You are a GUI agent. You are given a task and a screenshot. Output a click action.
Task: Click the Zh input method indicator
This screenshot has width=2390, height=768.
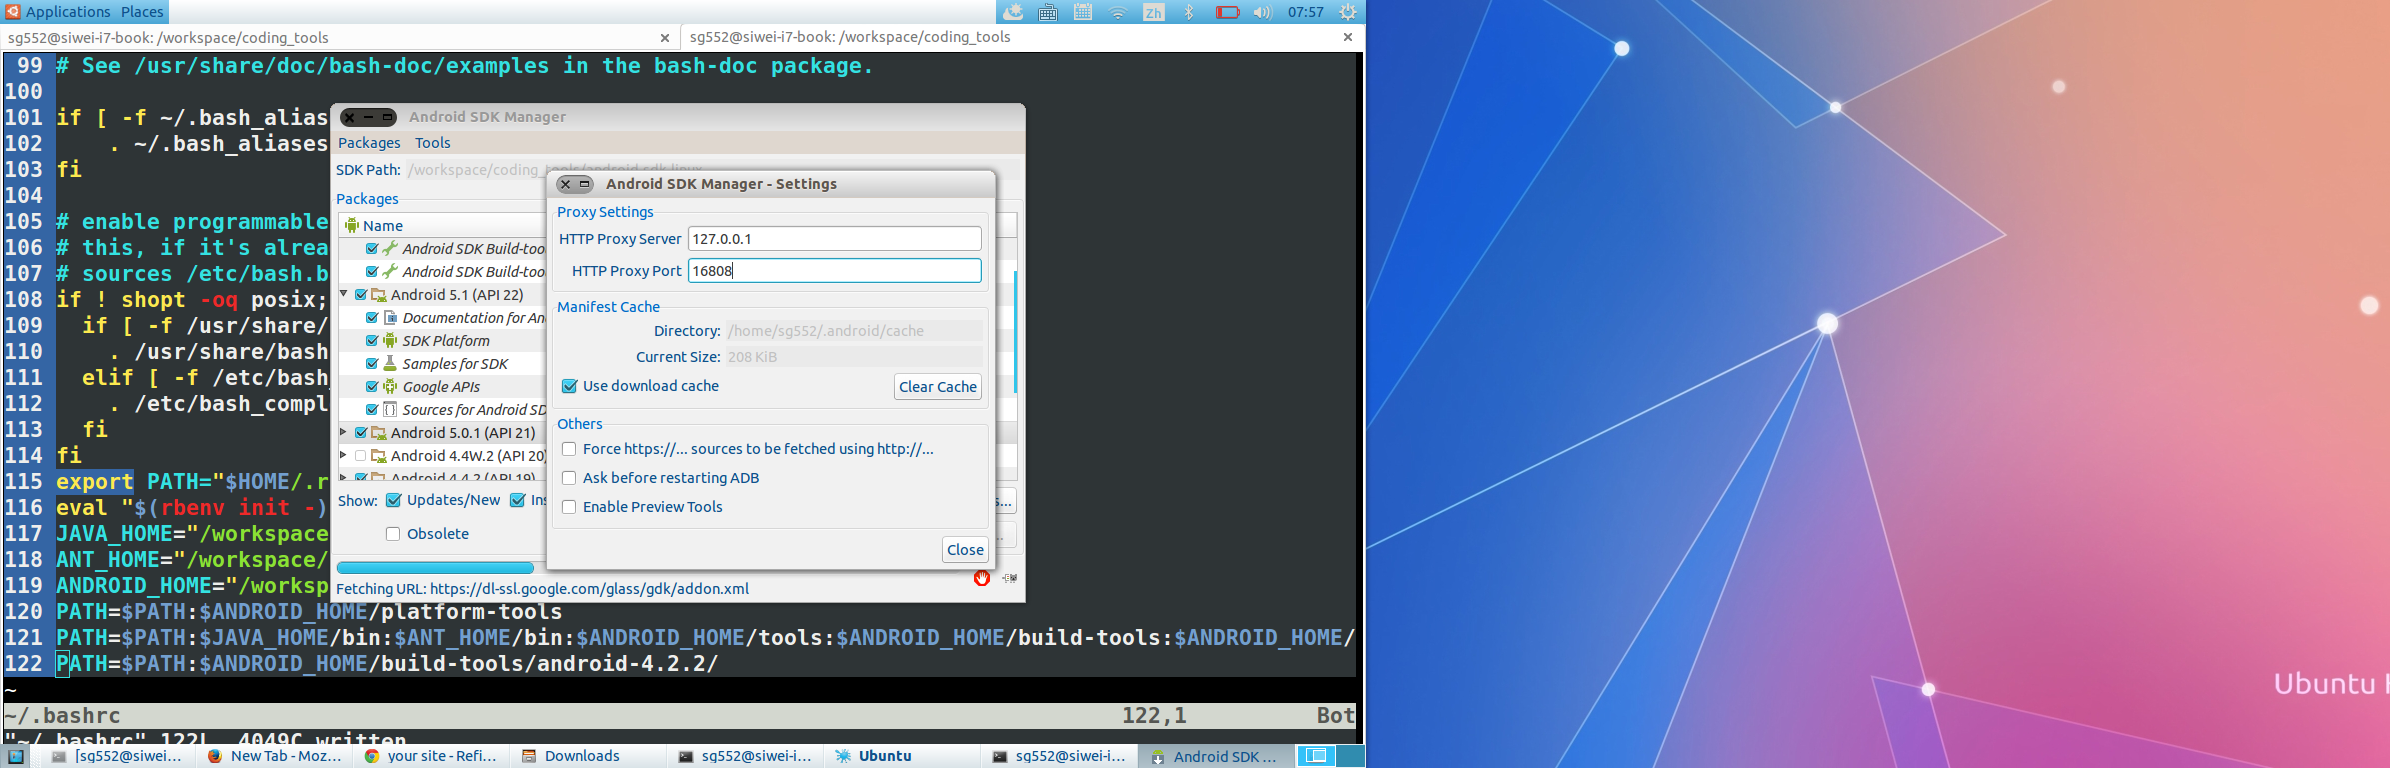pyautogui.click(x=1153, y=12)
